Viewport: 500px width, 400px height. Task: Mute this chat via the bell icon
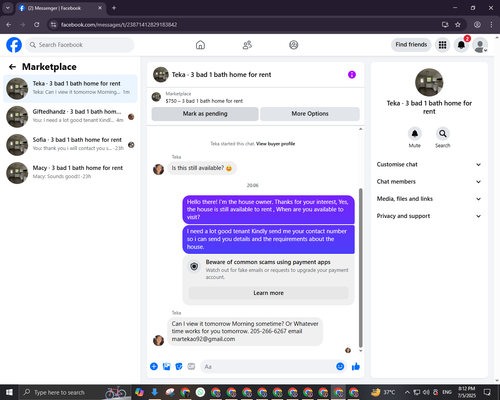pos(415,134)
